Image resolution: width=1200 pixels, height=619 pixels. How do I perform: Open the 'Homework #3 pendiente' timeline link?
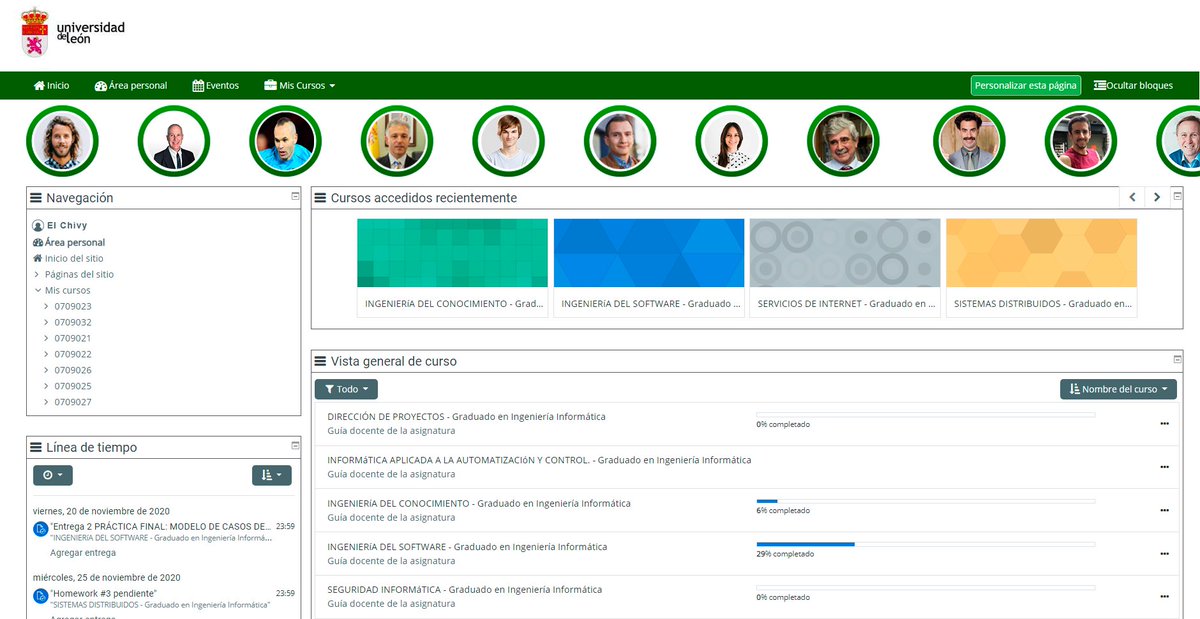click(103, 593)
